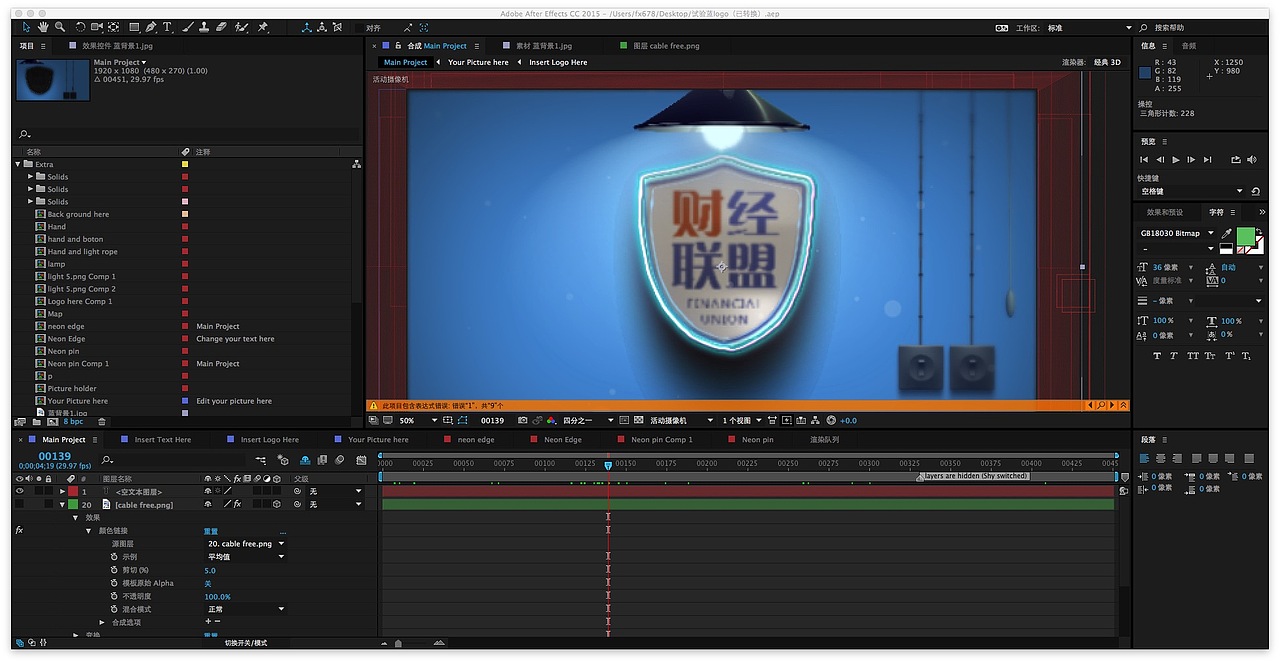The width and height of the screenshot is (1280, 663).
Task: Toggle the lock on Main Project composition tab
Action: coord(398,46)
